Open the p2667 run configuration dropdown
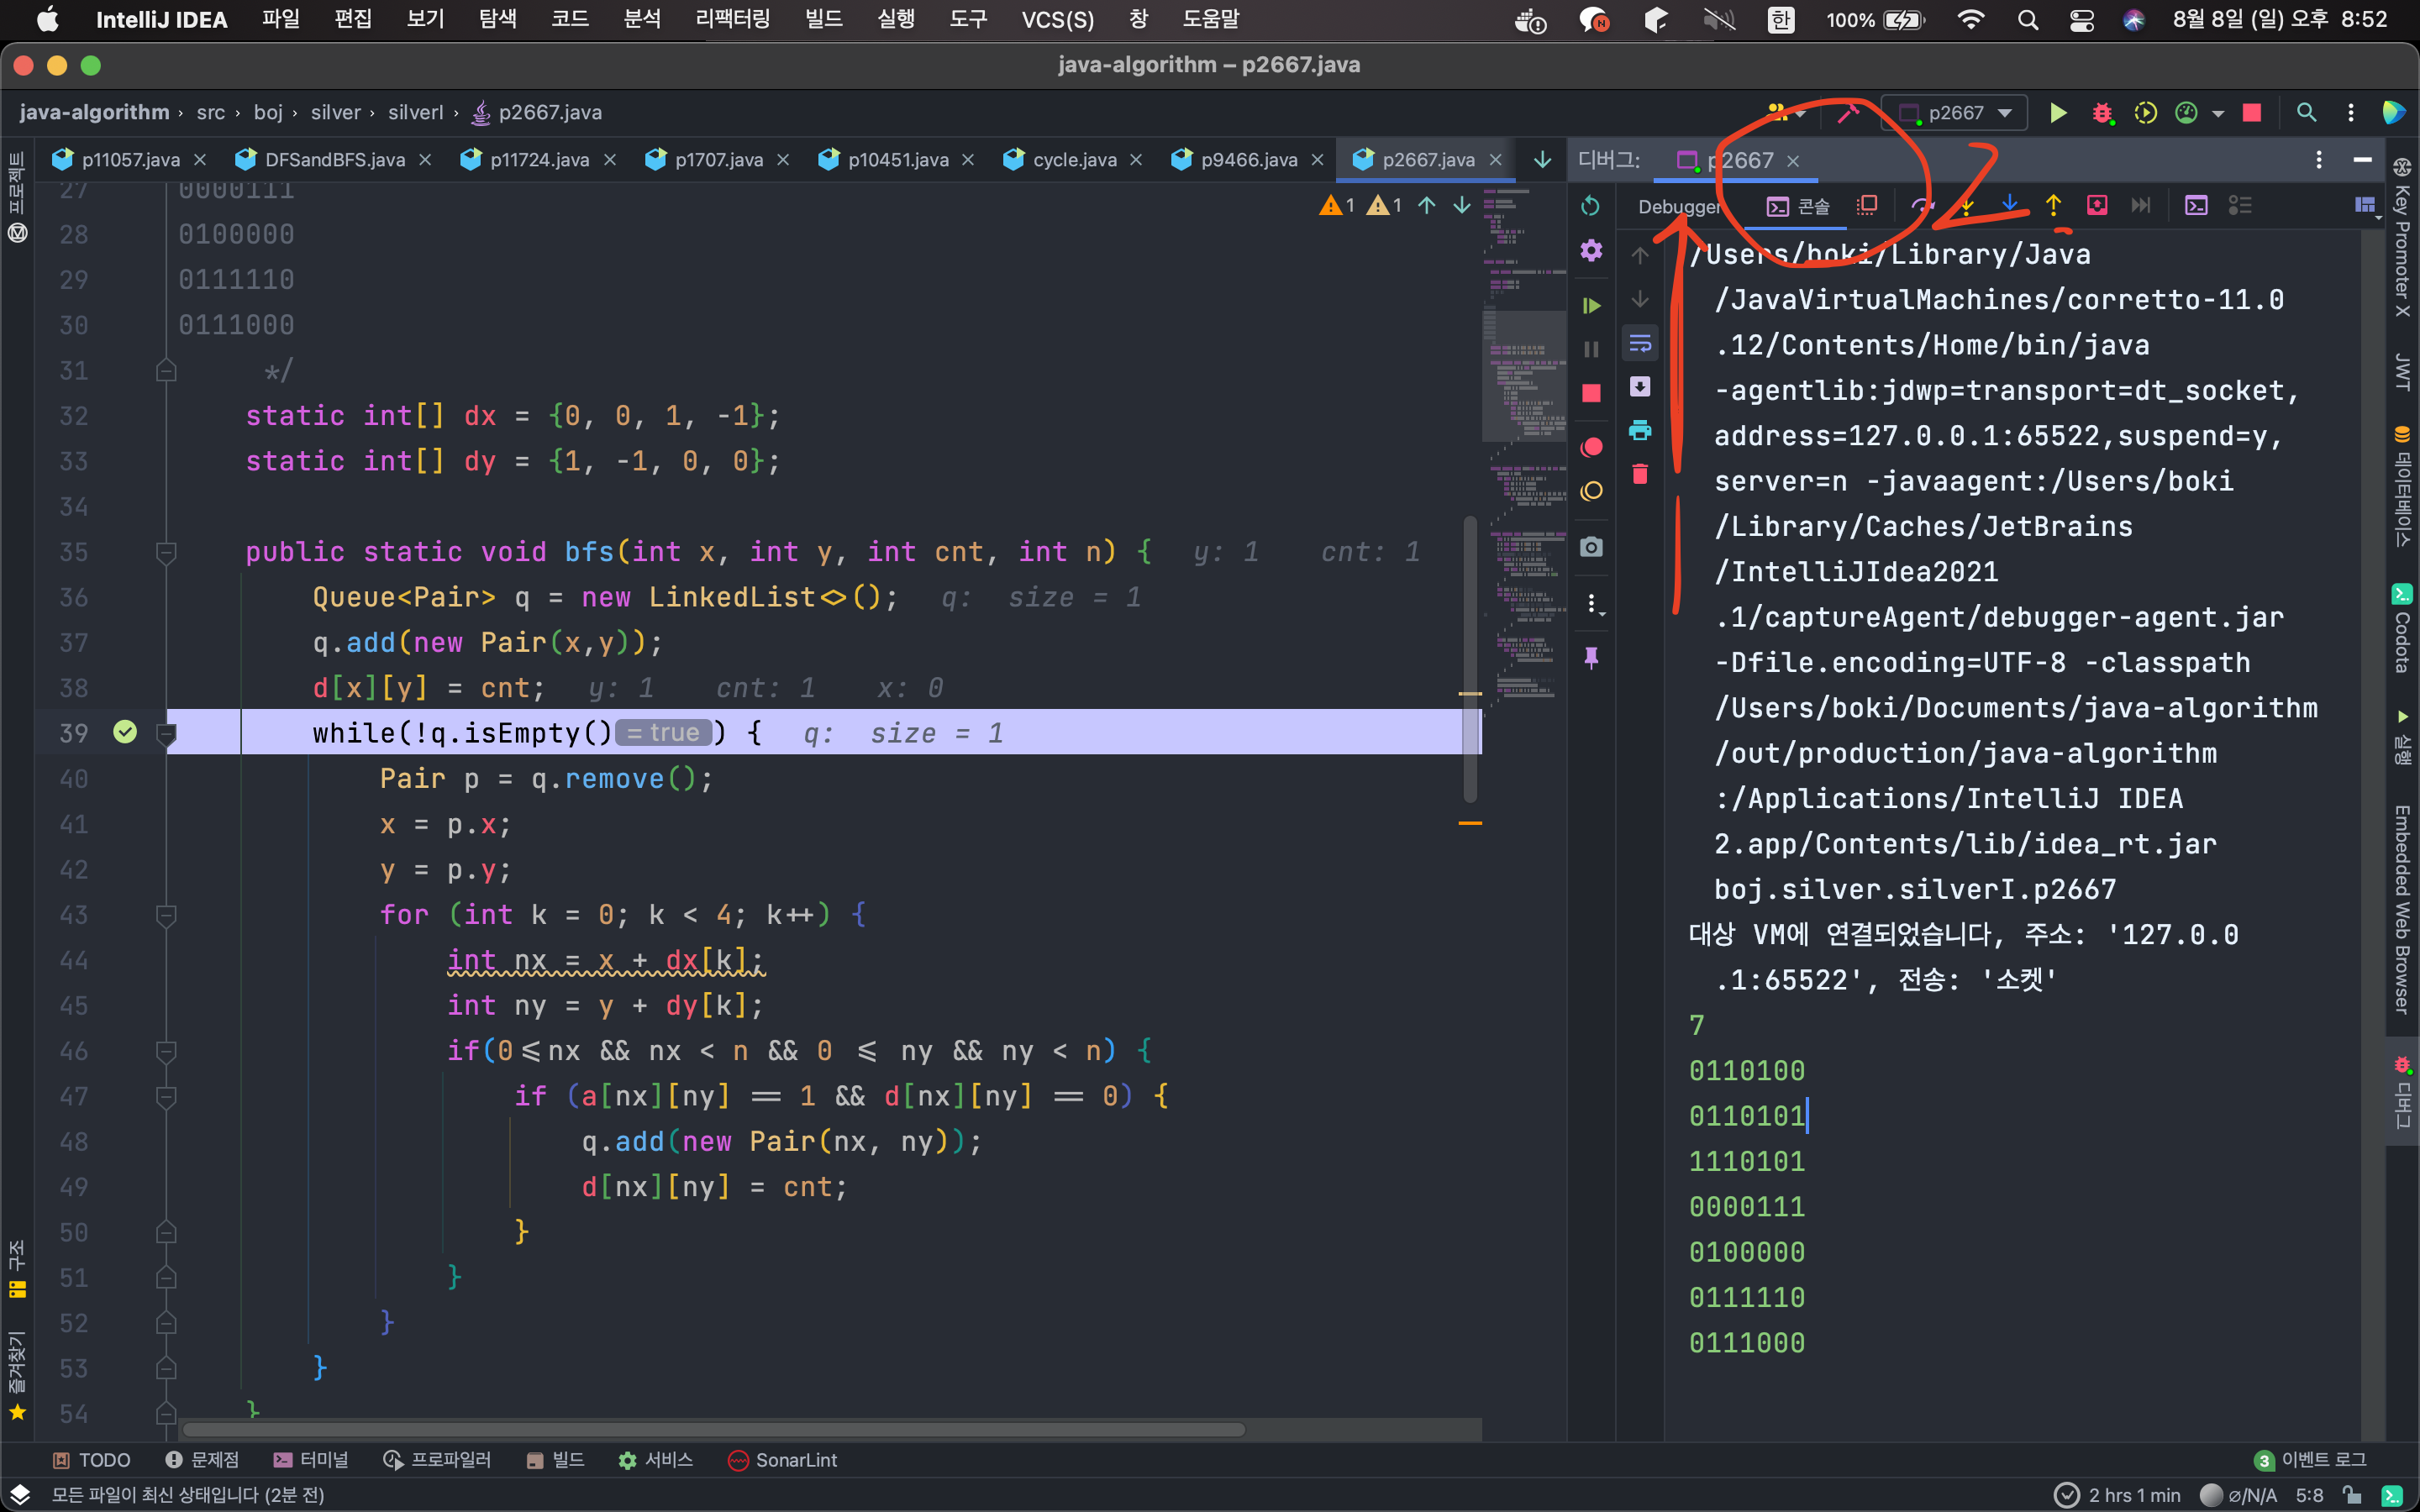Image resolution: width=2420 pixels, height=1512 pixels. pos(1954,113)
